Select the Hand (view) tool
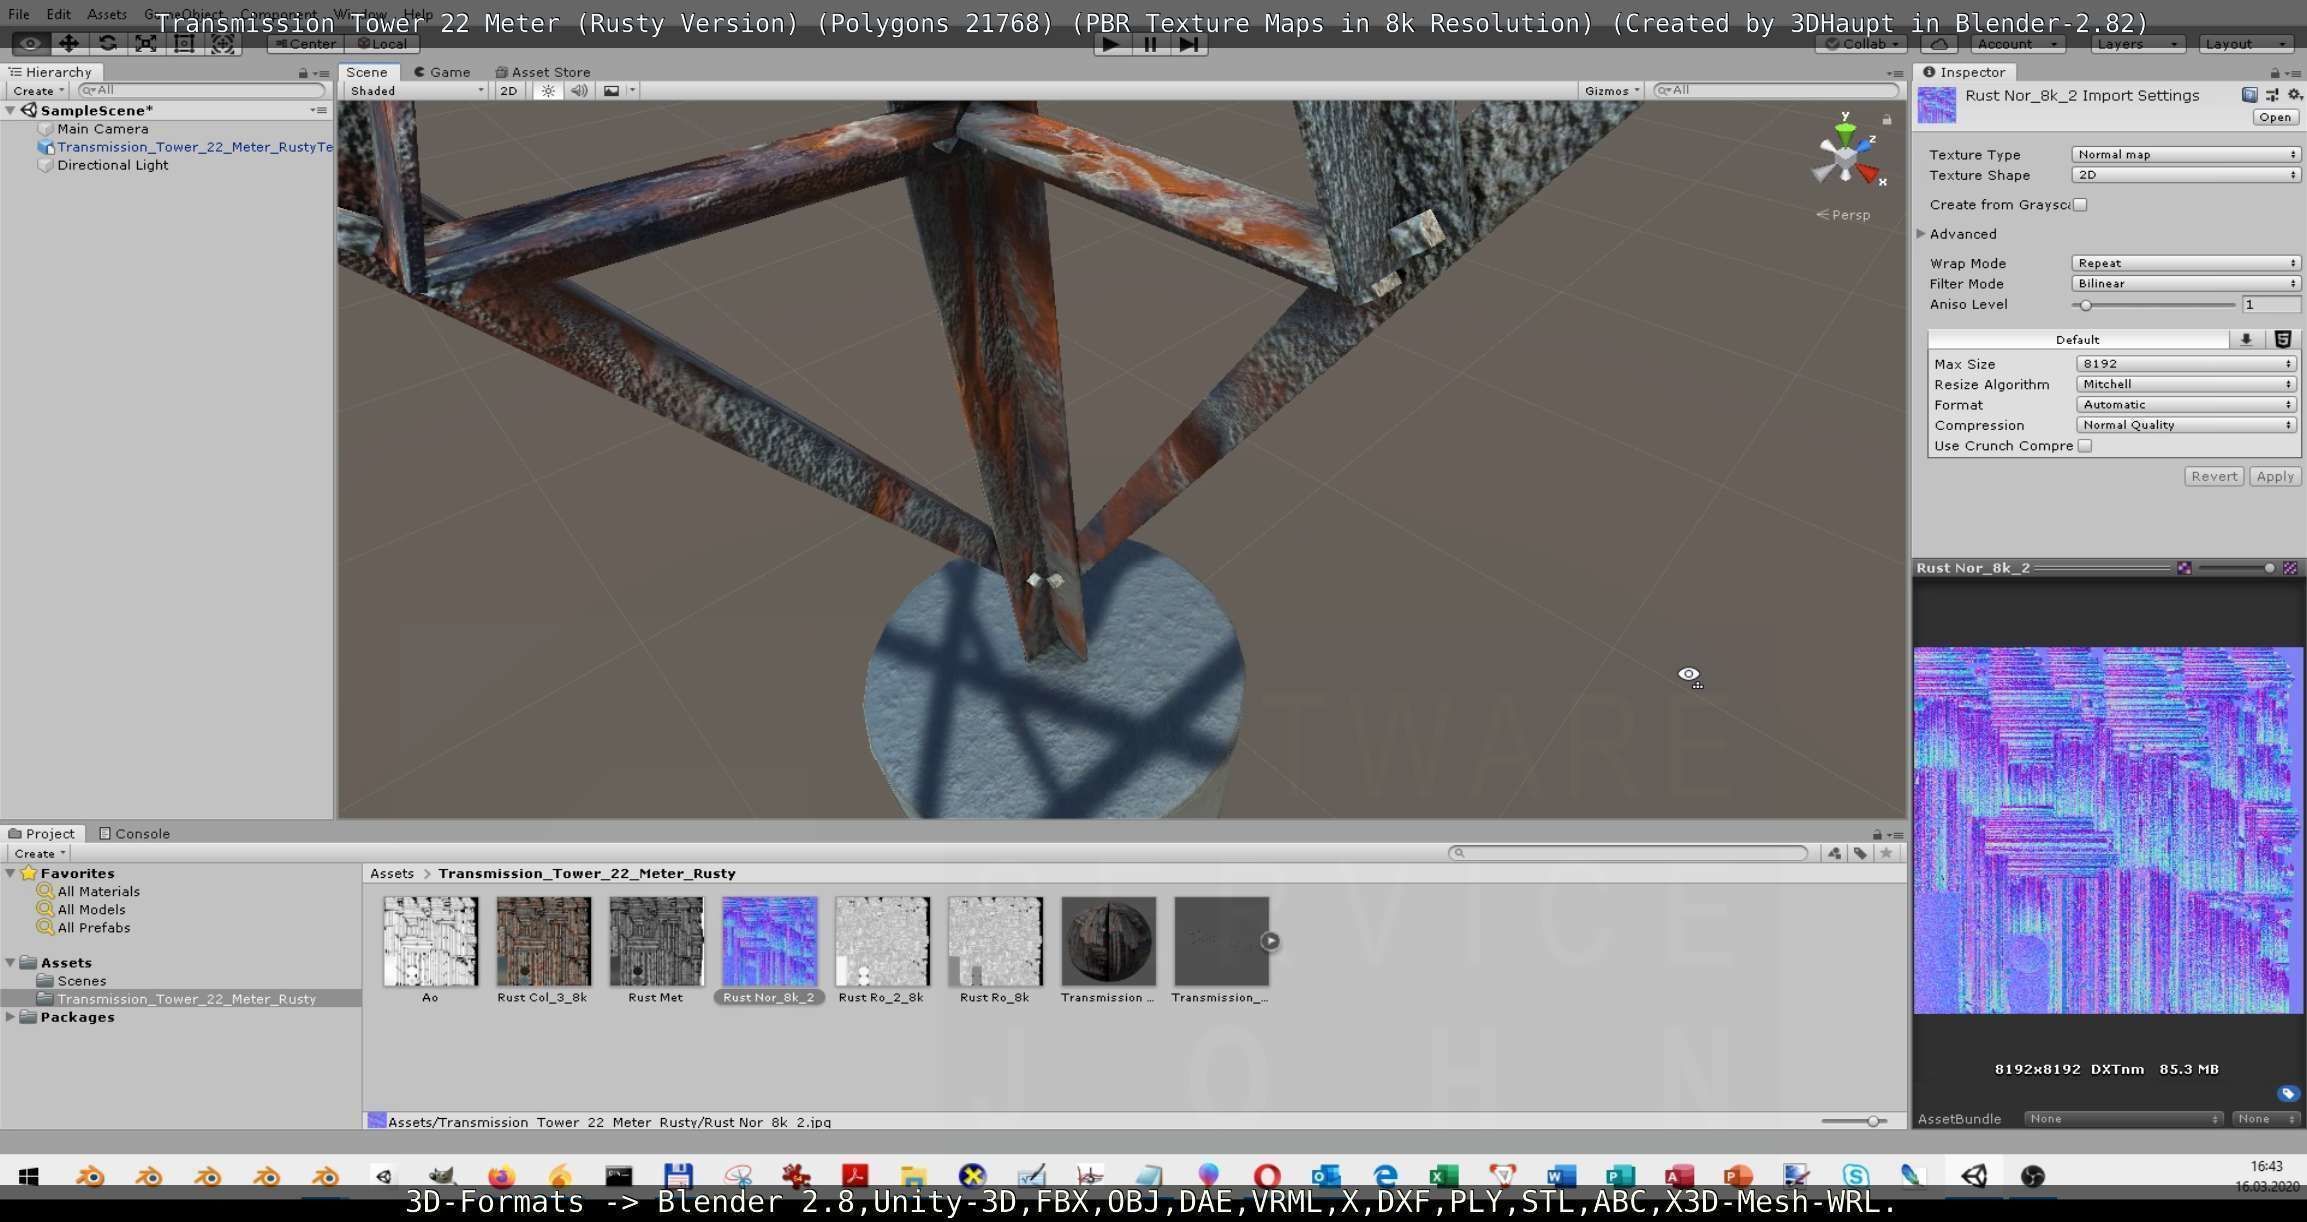Image resolution: width=2307 pixels, height=1222 pixels. (x=30, y=44)
